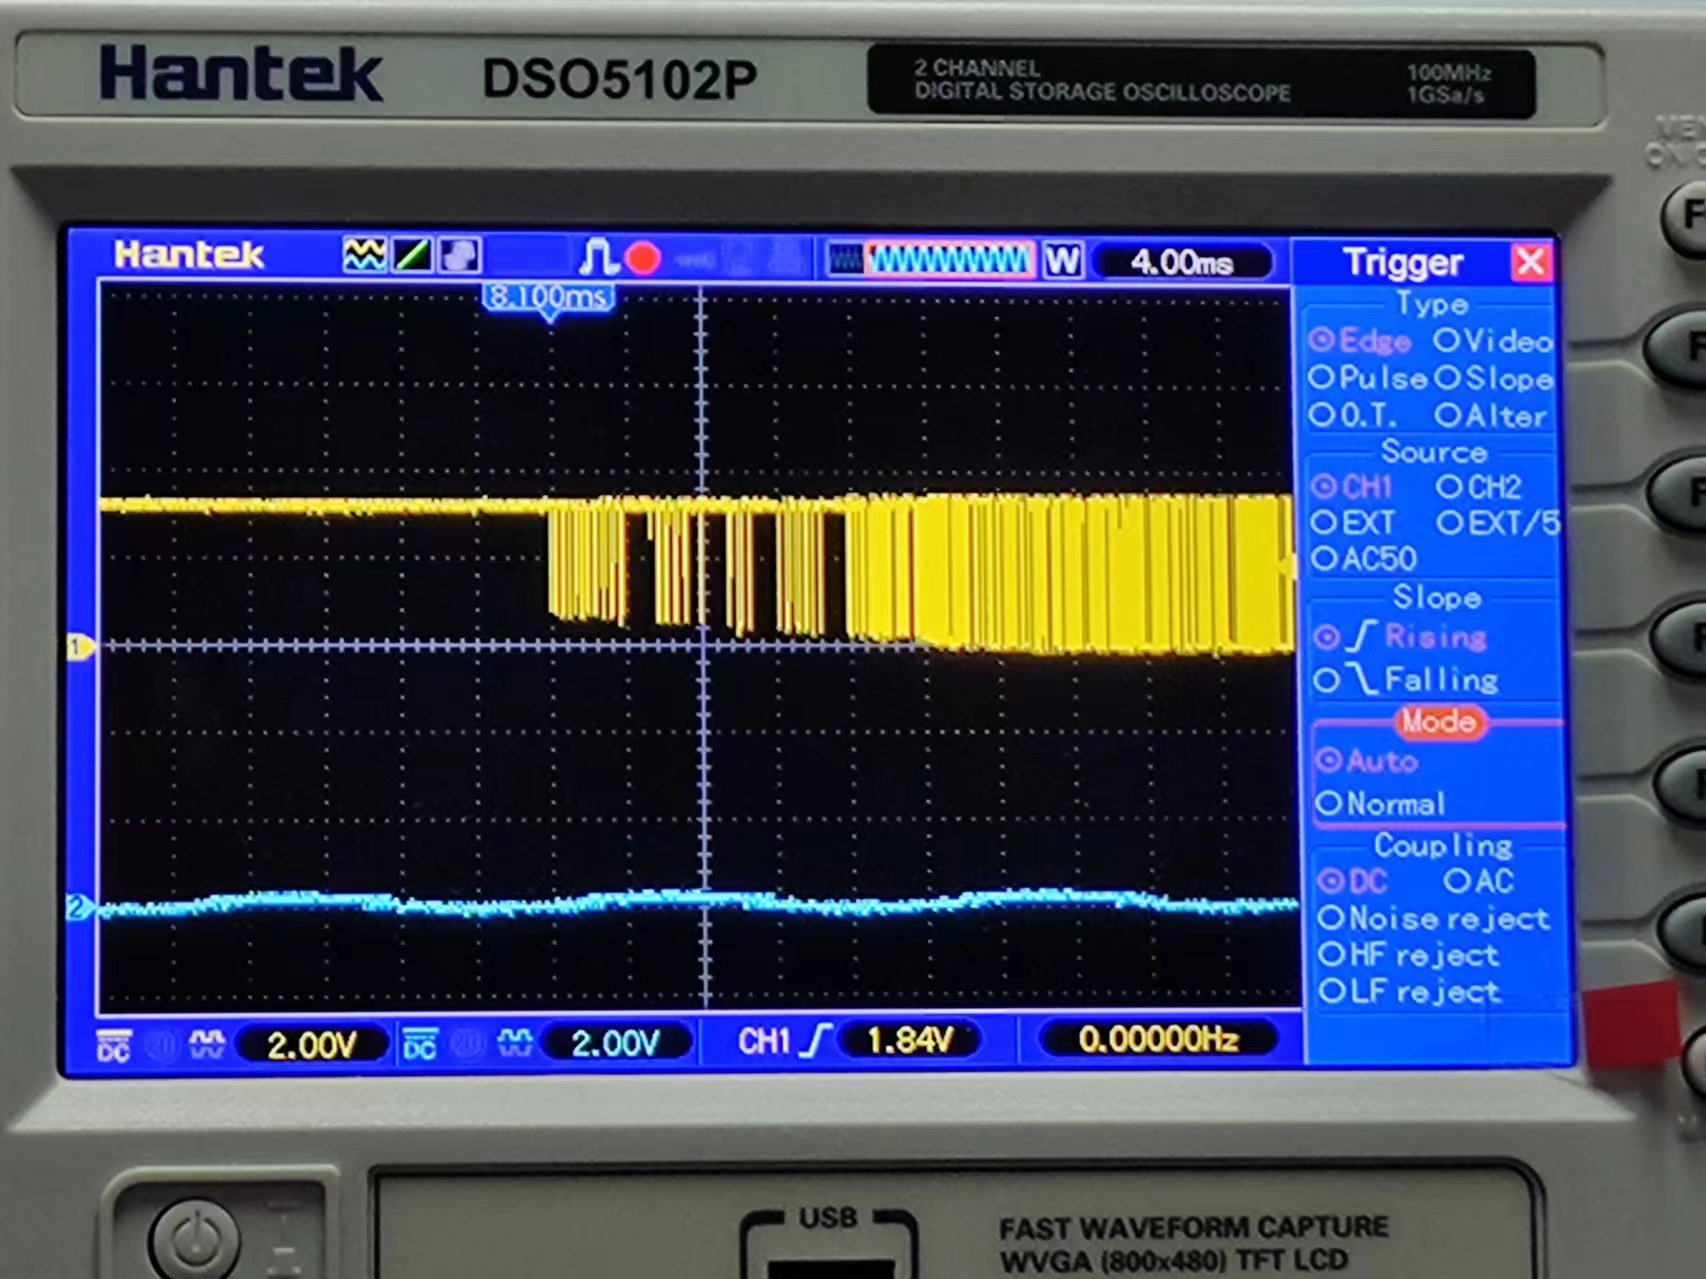Screen dimensions: 1706x1279
Task: Enable LF reject coupling
Action: tap(1409, 992)
